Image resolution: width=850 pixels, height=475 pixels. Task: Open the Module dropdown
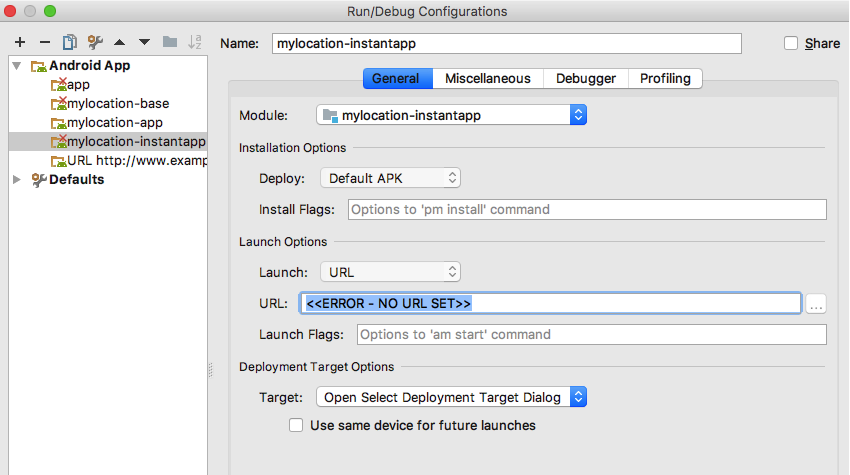(x=452, y=115)
